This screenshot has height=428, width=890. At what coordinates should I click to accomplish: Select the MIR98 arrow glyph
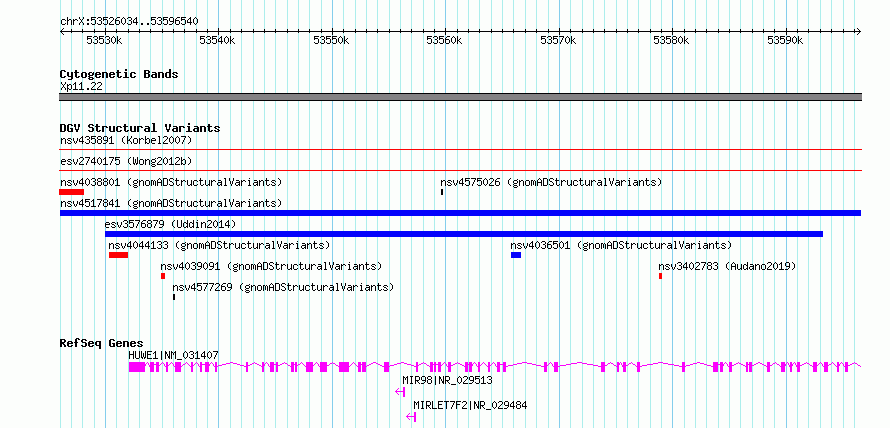point(400,392)
